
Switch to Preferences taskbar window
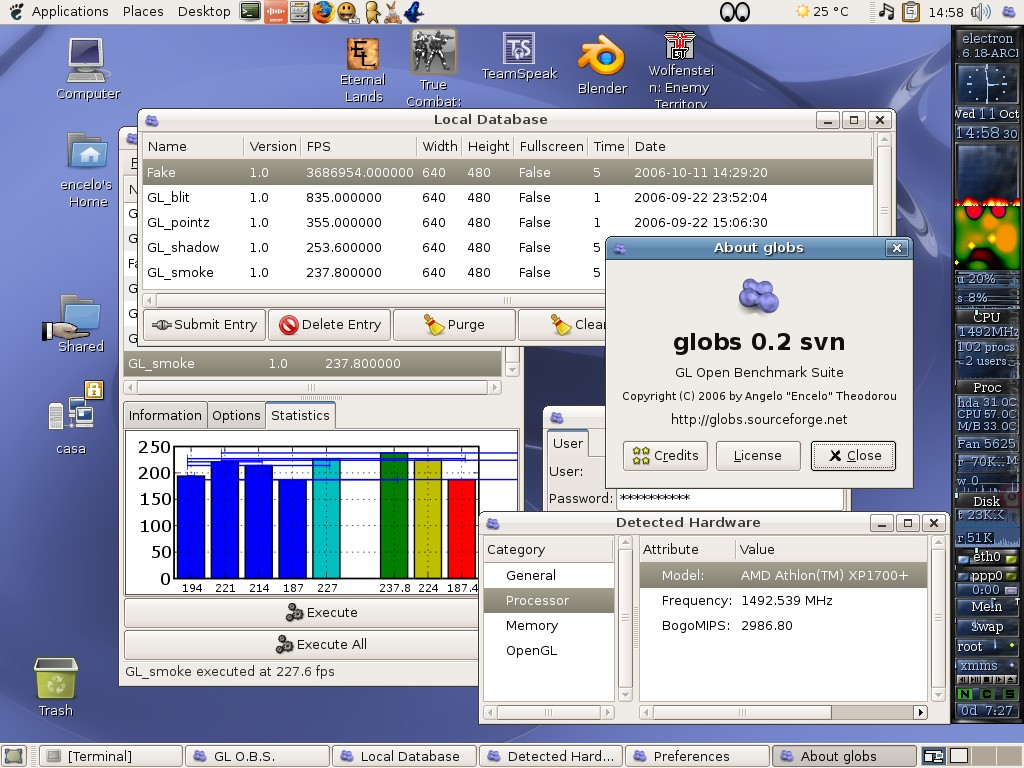697,756
